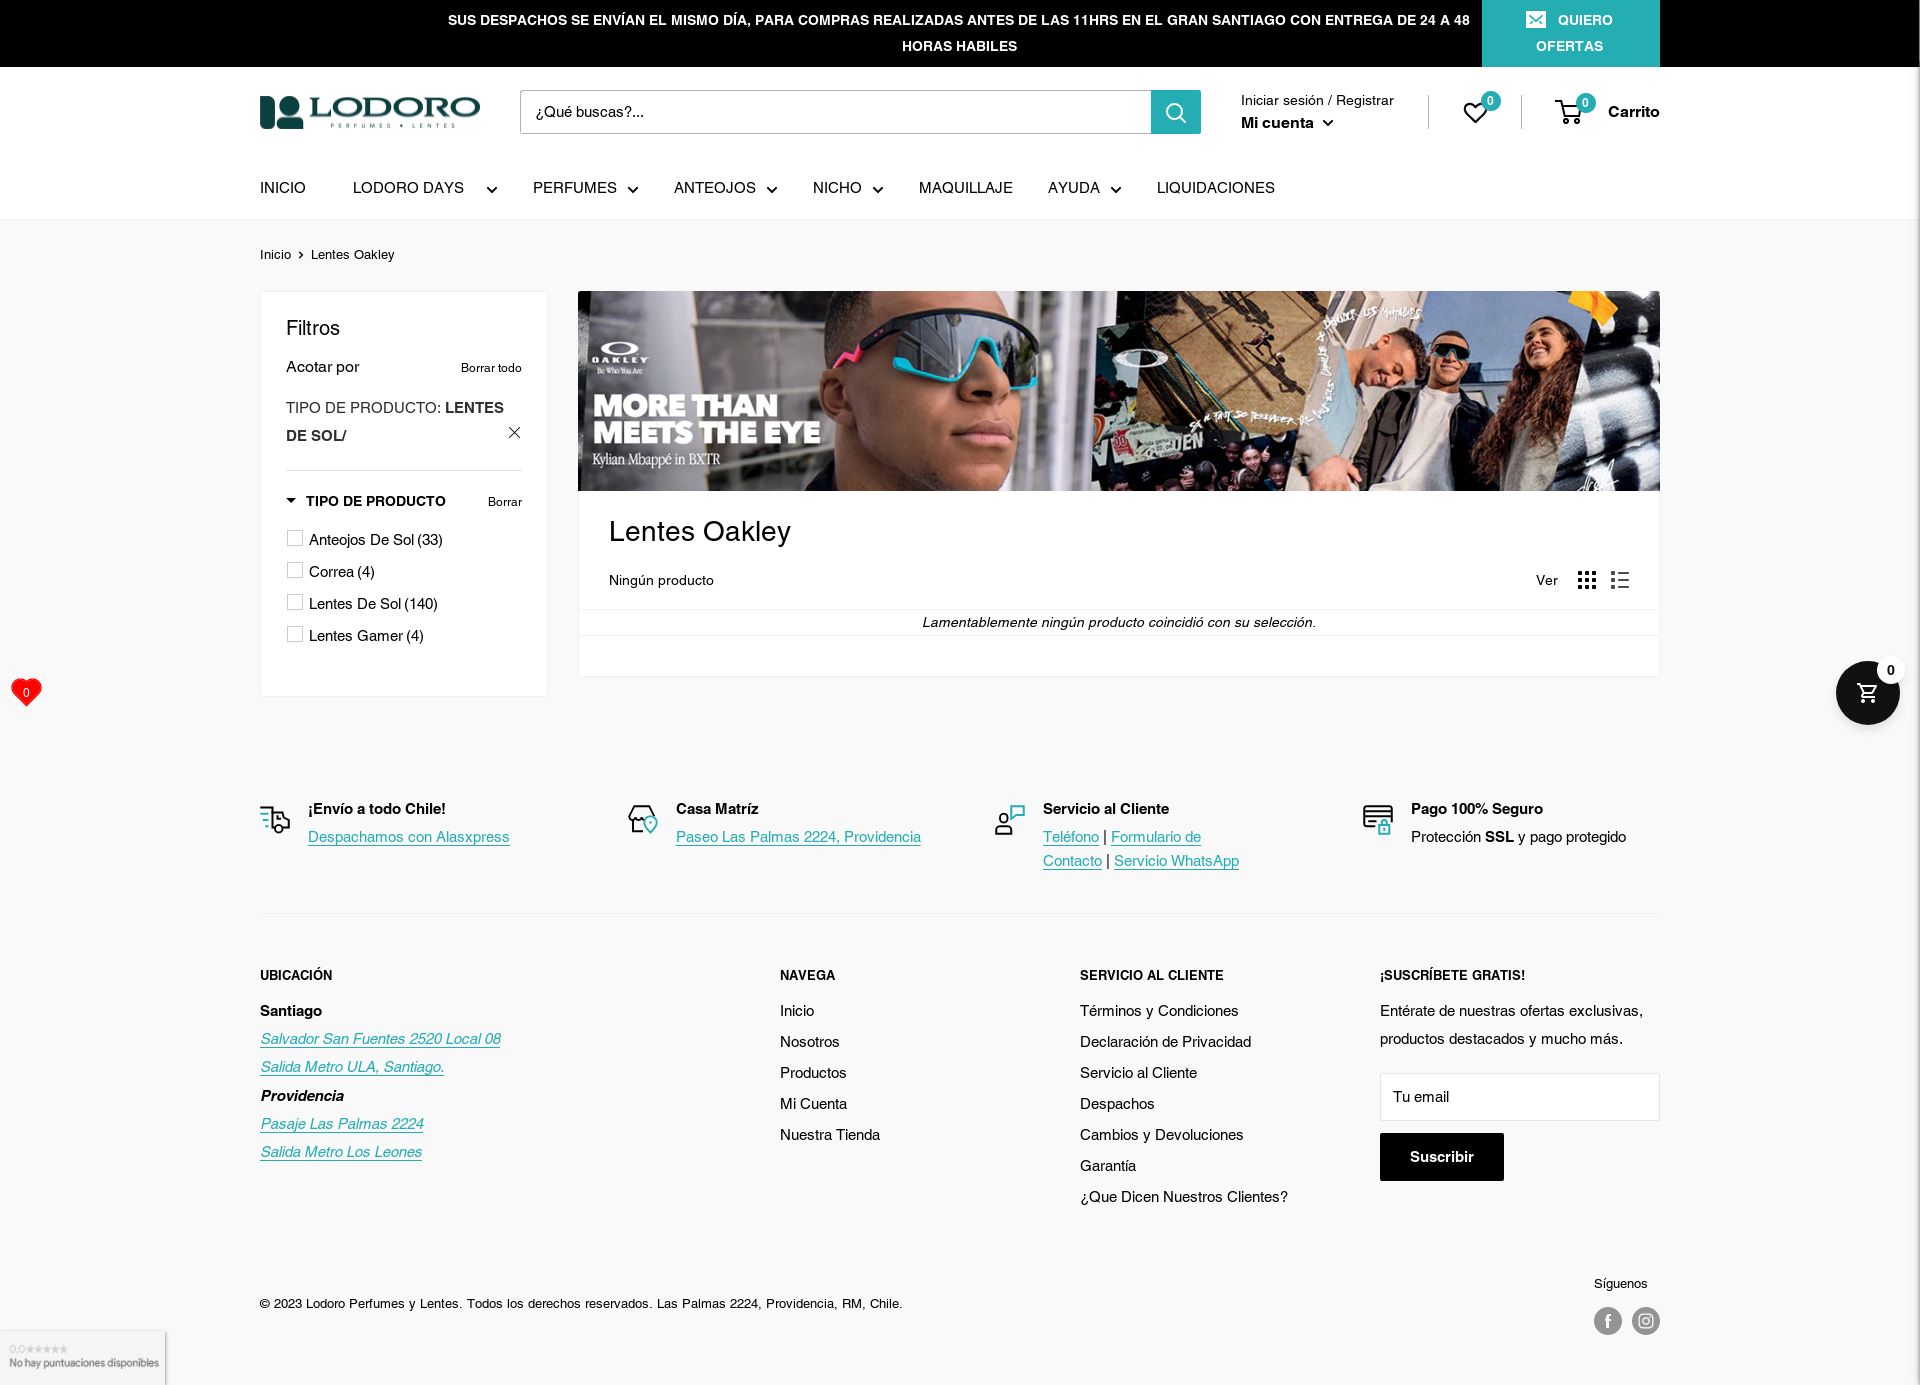Open the Mi cuenta dropdown
The height and width of the screenshot is (1385, 1920).
(1287, 123)
